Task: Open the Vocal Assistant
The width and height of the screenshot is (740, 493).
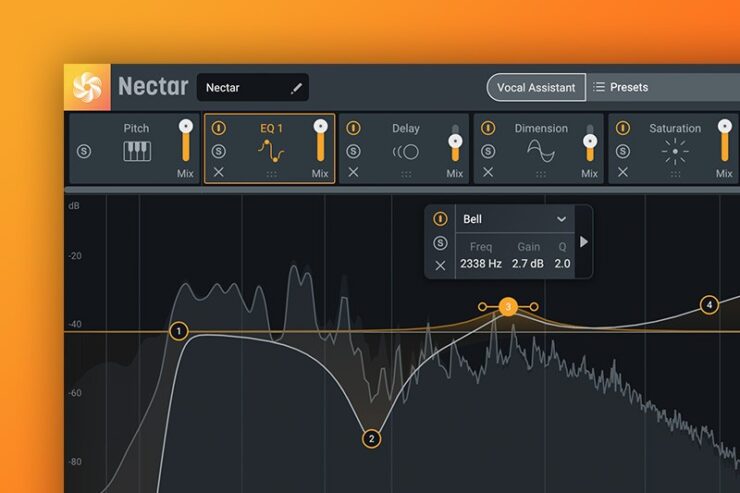Action: pos(536,87)
